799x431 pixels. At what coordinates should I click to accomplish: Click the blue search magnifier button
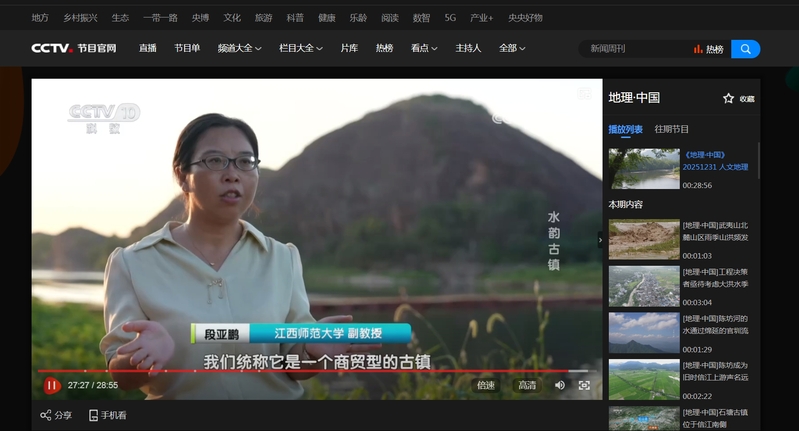(745, 49)
